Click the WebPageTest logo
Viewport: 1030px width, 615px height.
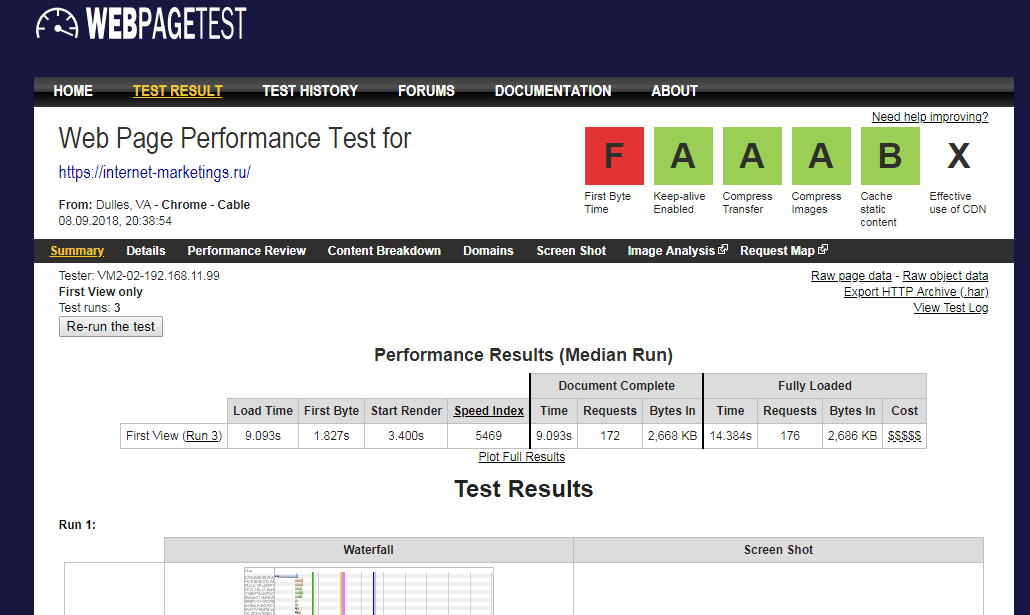click(x=141, y=24)
